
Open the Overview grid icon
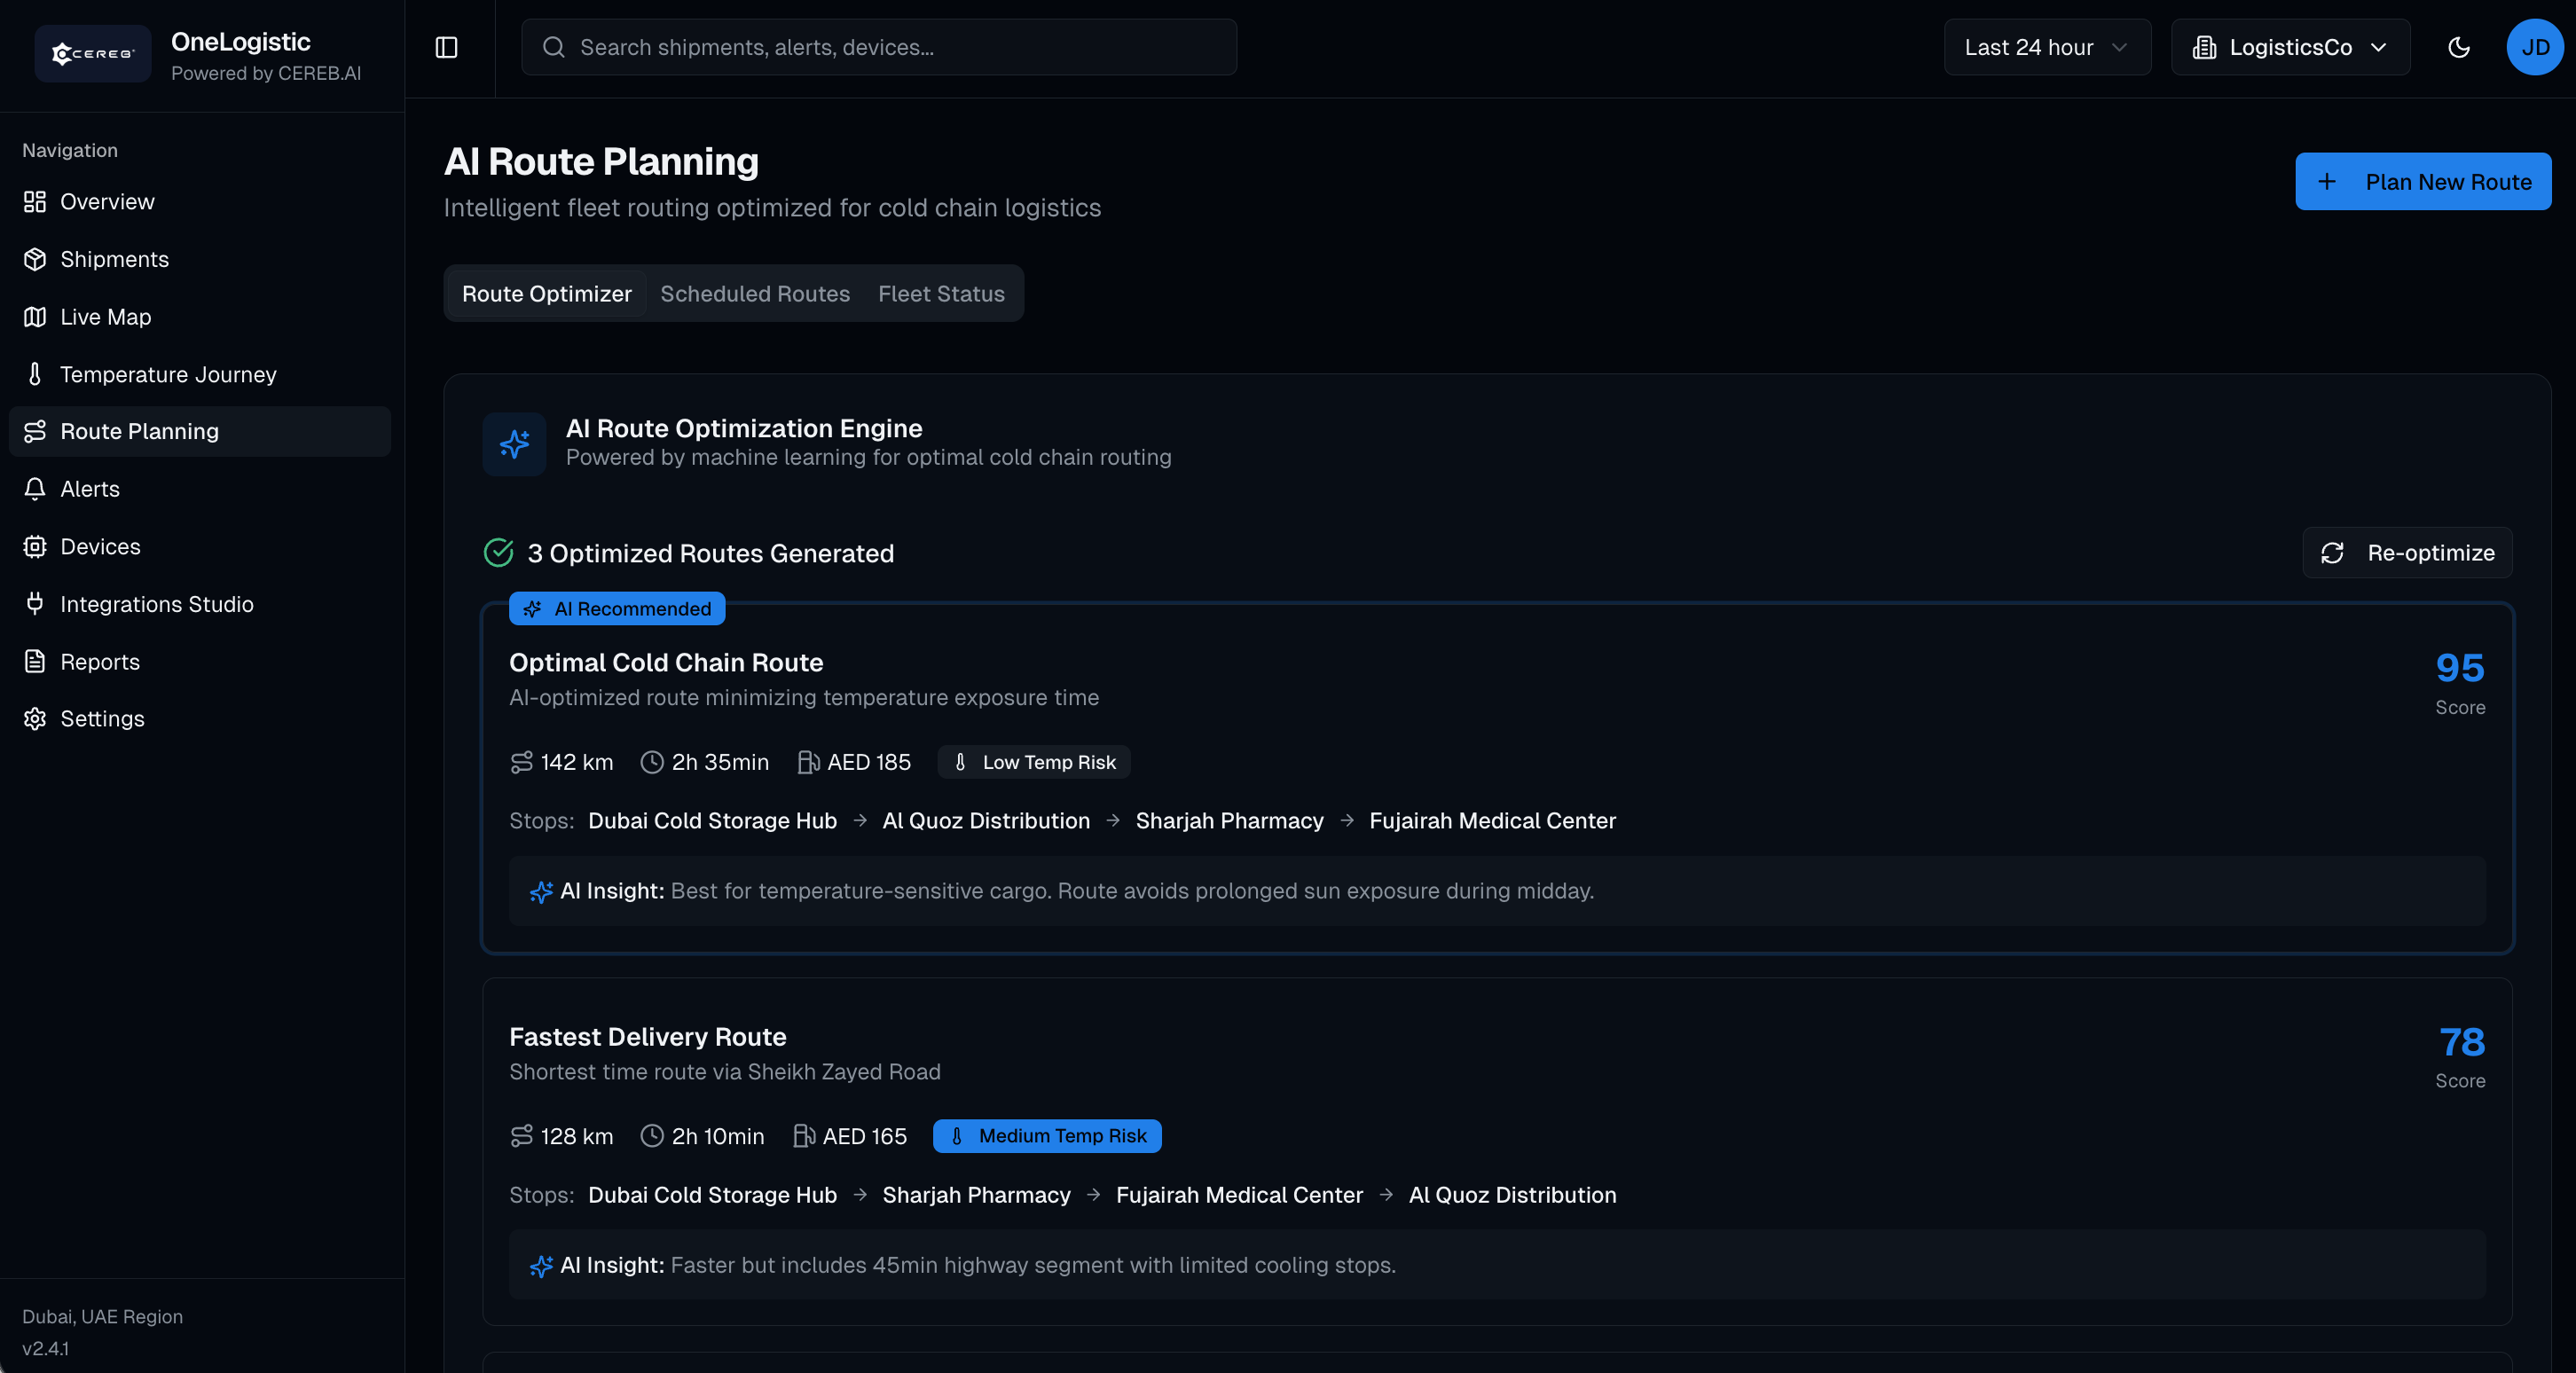(34, 201)
